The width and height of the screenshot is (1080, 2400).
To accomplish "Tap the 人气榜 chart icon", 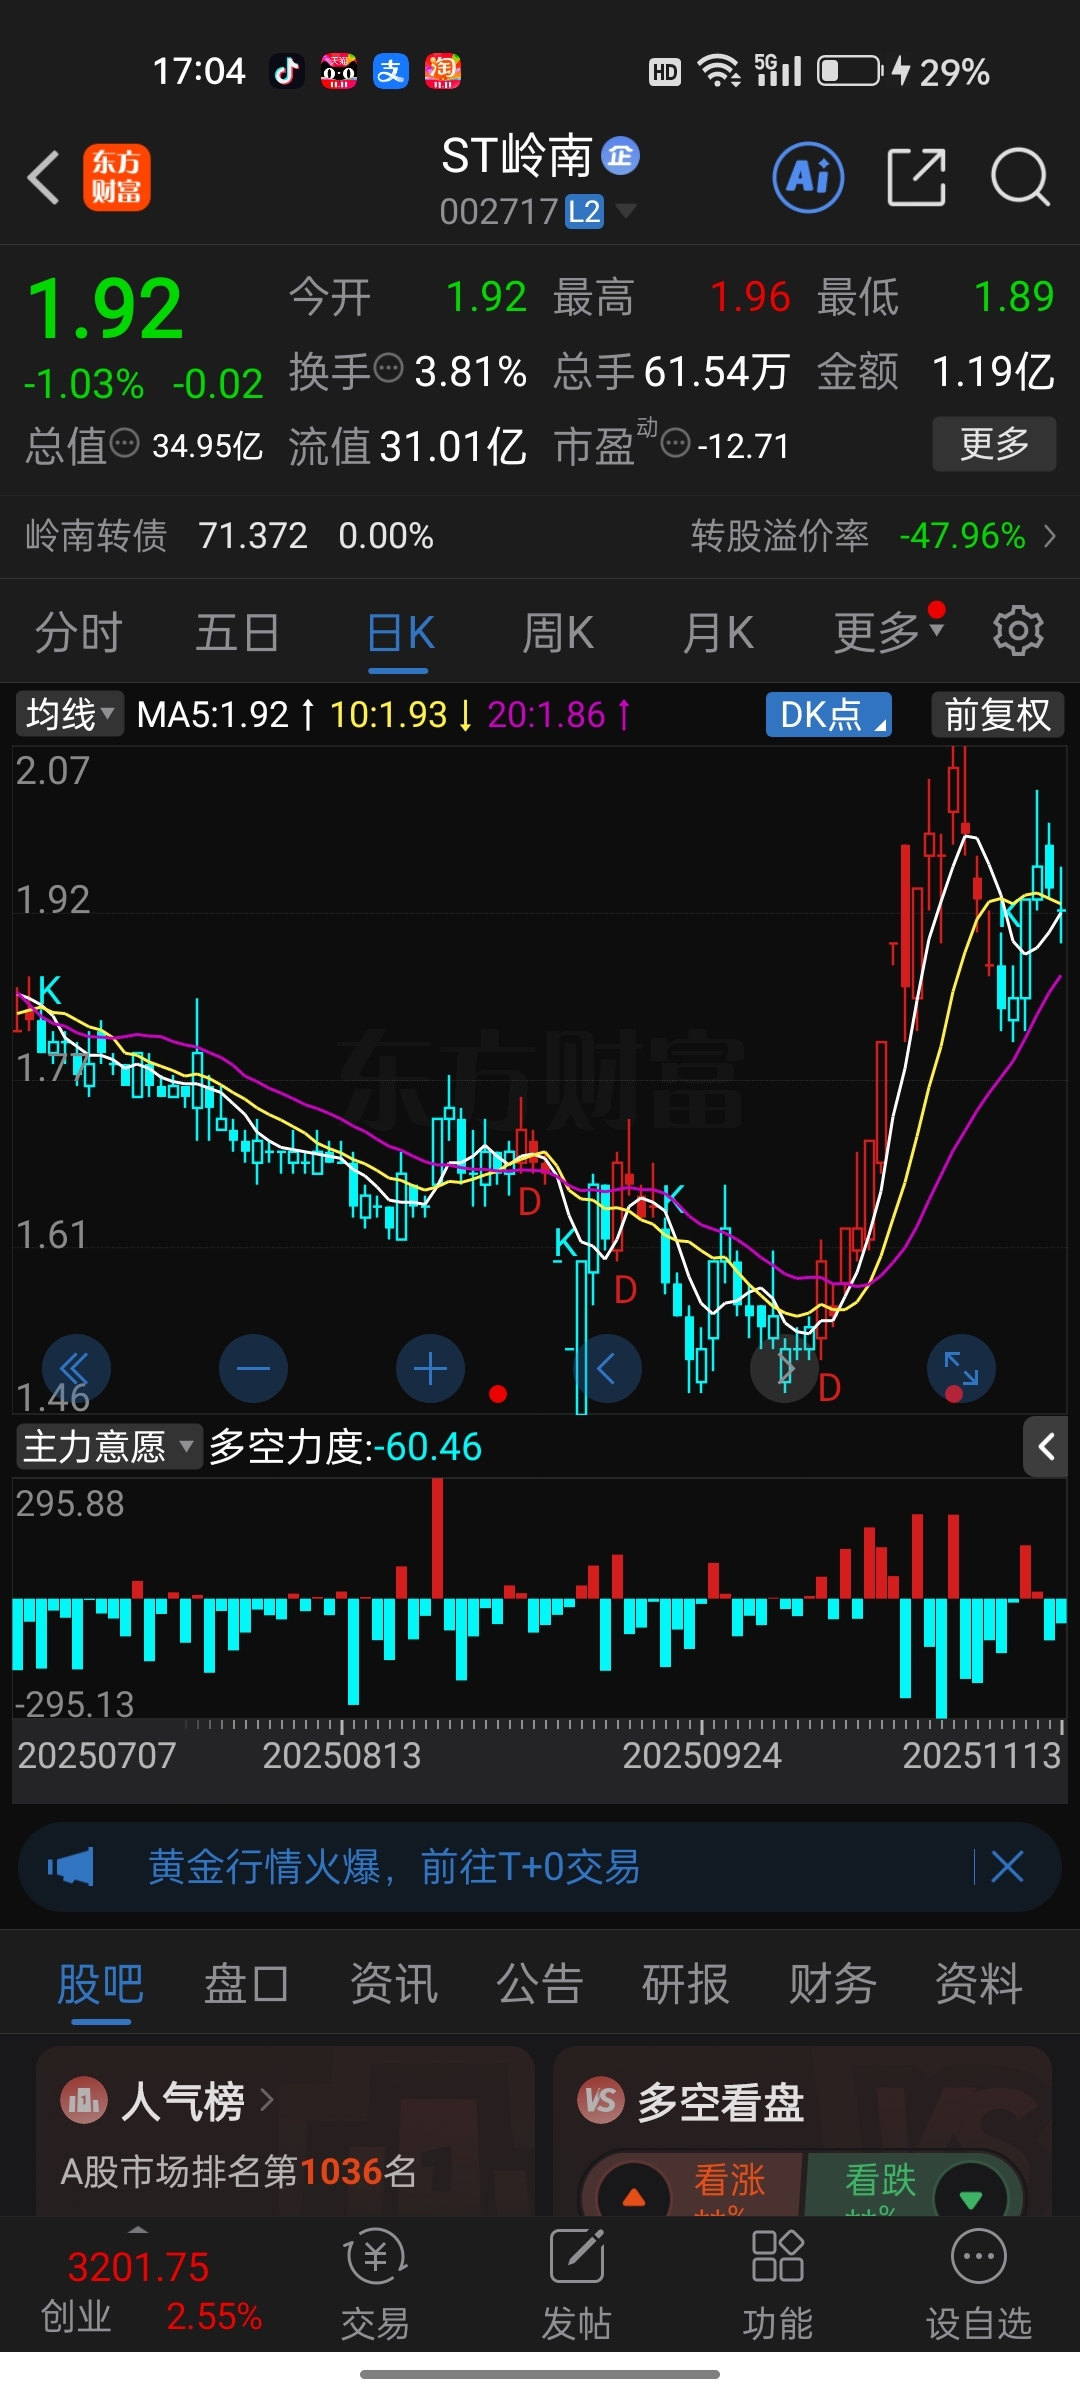I will click(x=83, y=2101).
